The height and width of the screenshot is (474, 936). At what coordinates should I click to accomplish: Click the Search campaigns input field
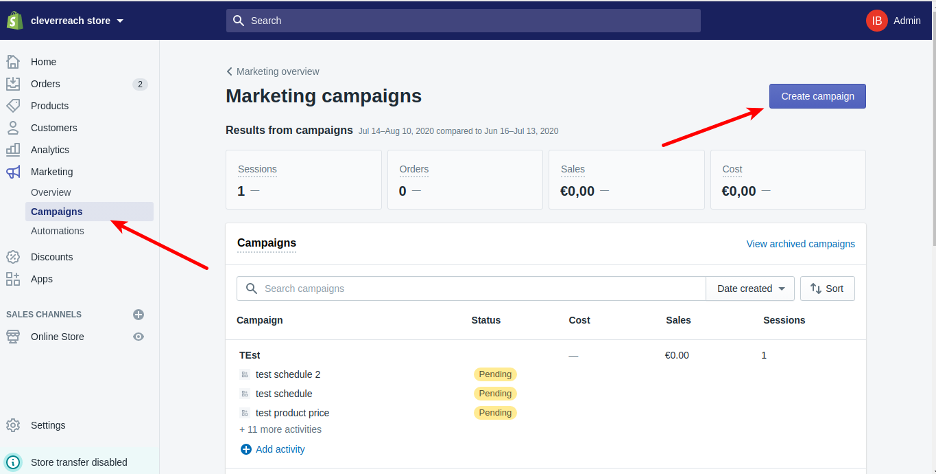click(480, 289)
